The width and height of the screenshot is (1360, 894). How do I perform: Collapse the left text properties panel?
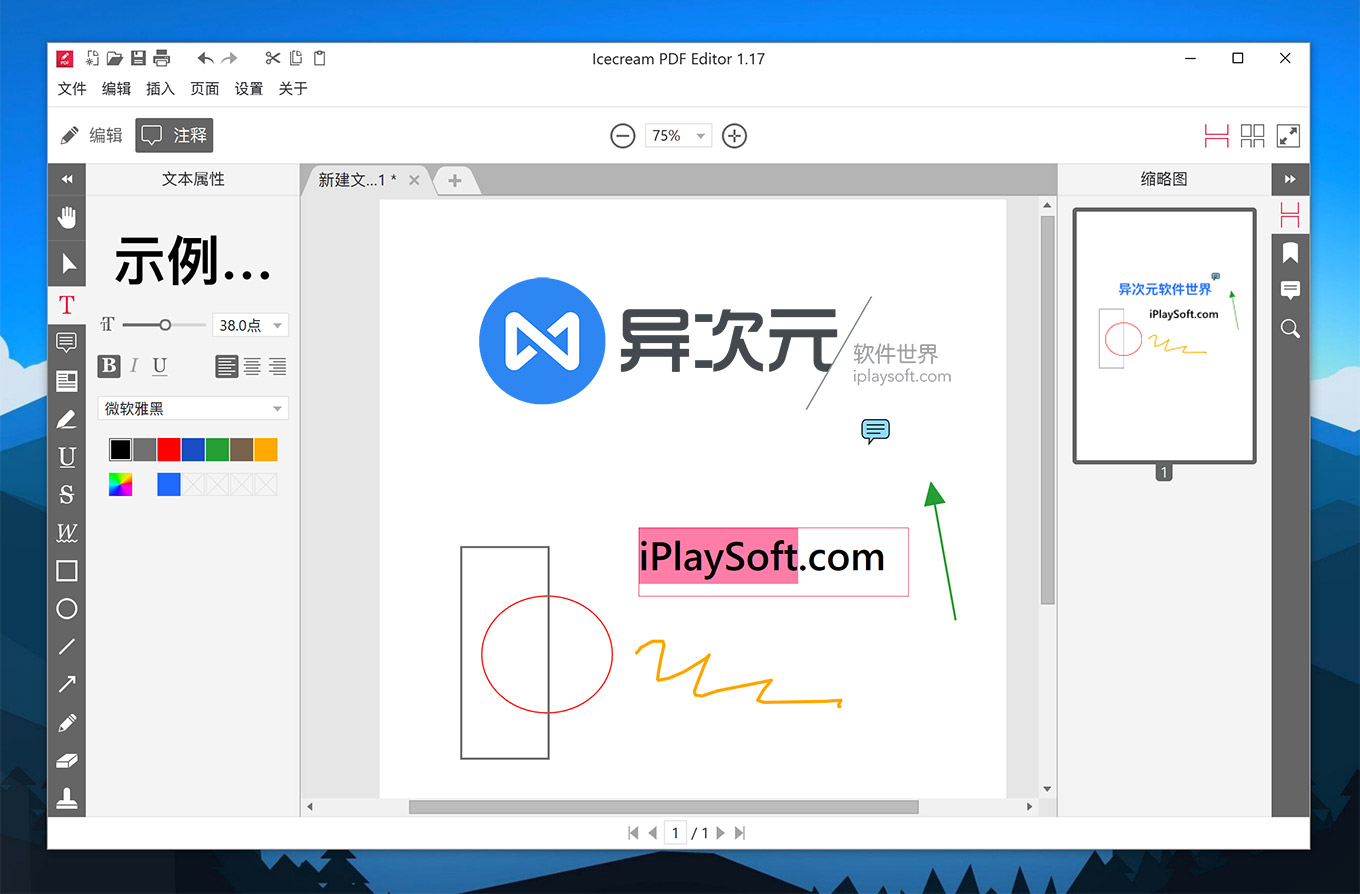pyautogui.click(x=66, y=178)
